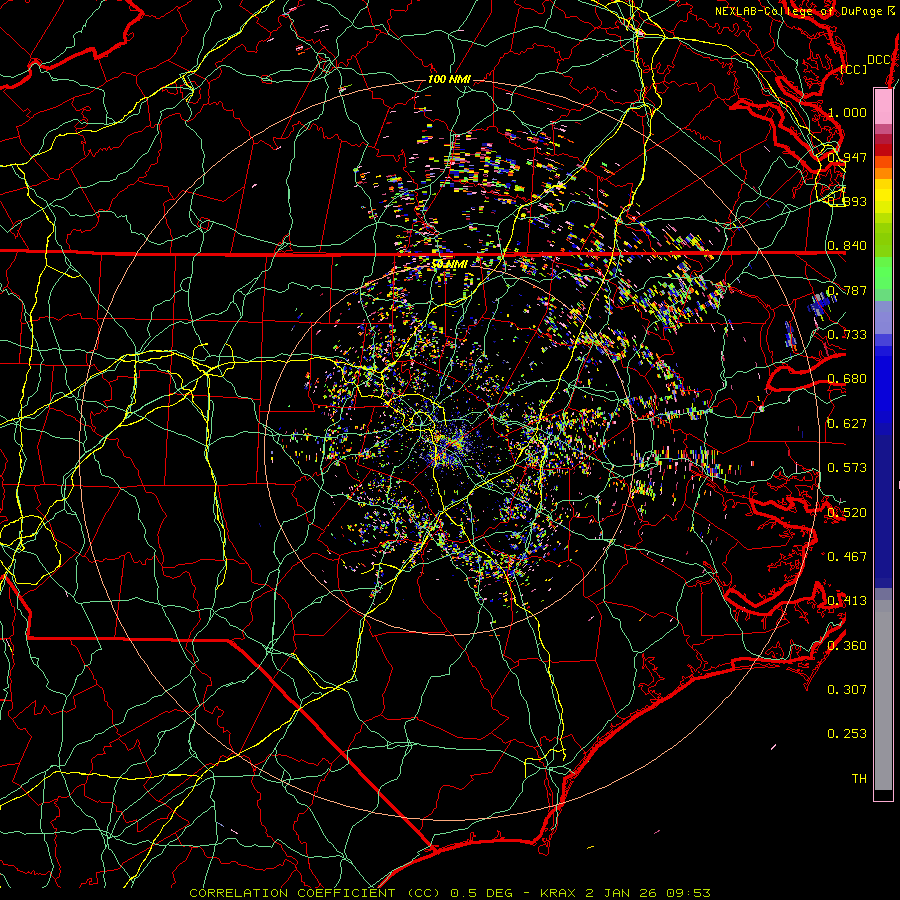Image resolution: width=900 pixels, height=900 pixels.
Task: Select the 0.733 scale value
Action: click(847, 335)
